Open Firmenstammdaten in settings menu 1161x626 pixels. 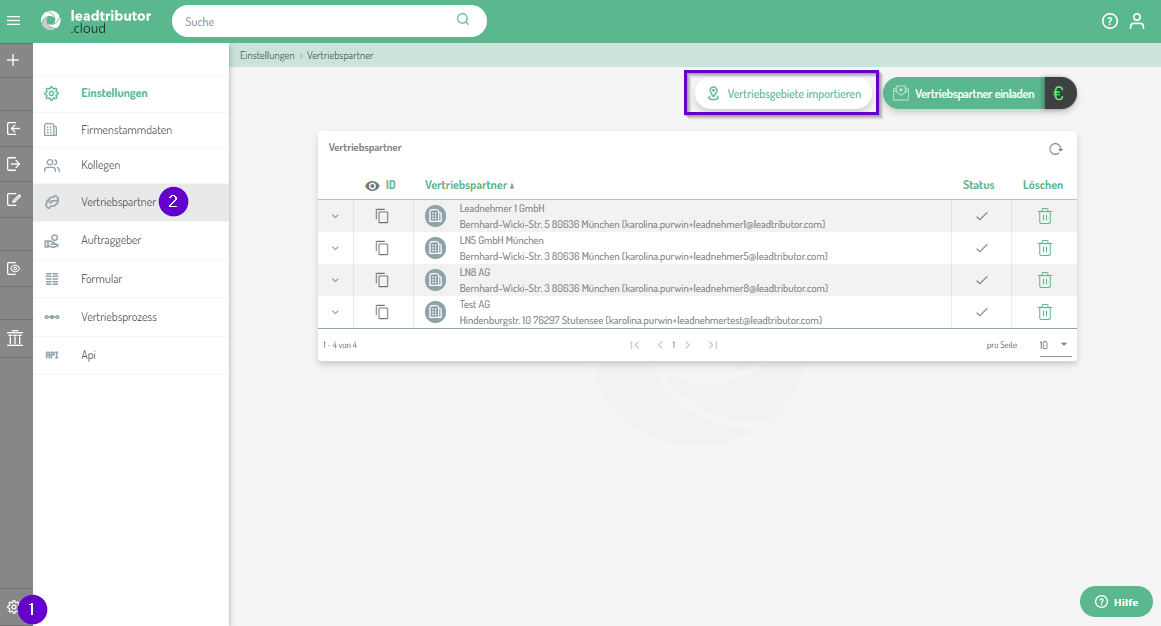(121, 130)
